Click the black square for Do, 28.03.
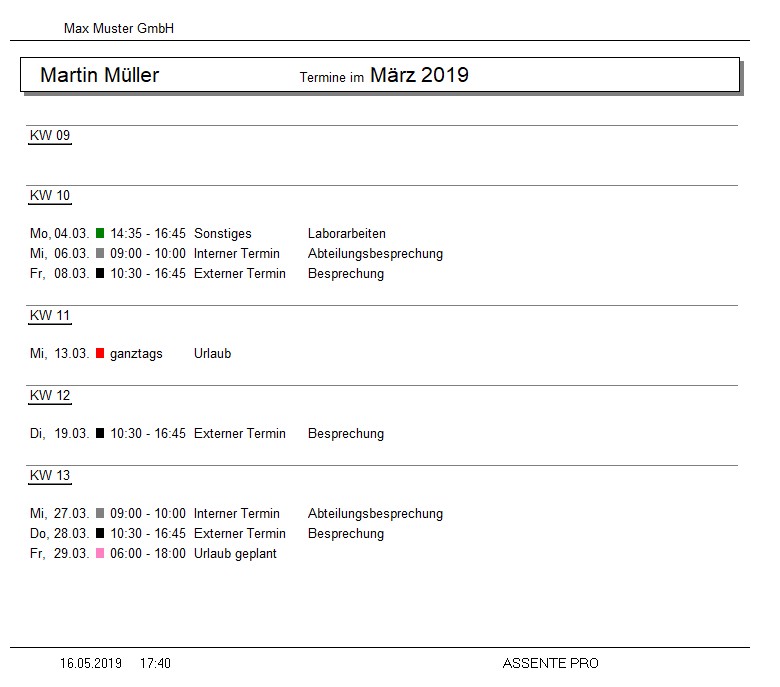This screenshot has height=687, width=780. 100,533
